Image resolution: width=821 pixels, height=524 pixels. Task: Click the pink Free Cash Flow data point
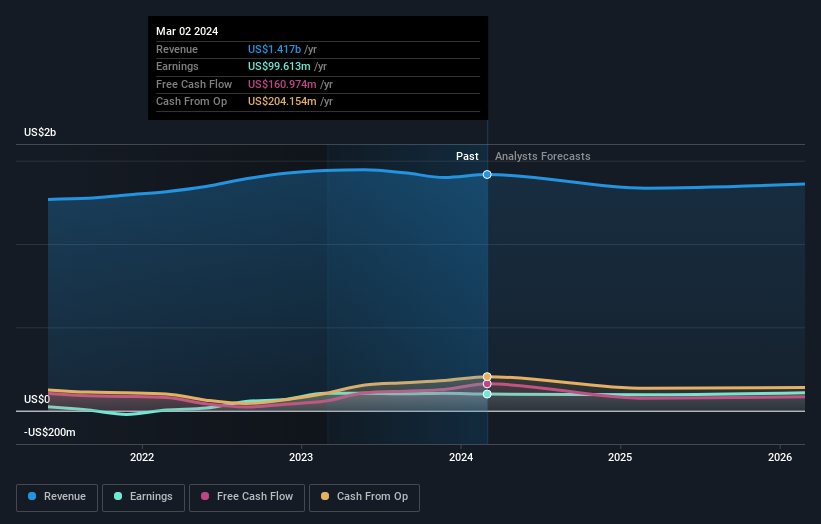pyautogui.click(x=487, y=384)
